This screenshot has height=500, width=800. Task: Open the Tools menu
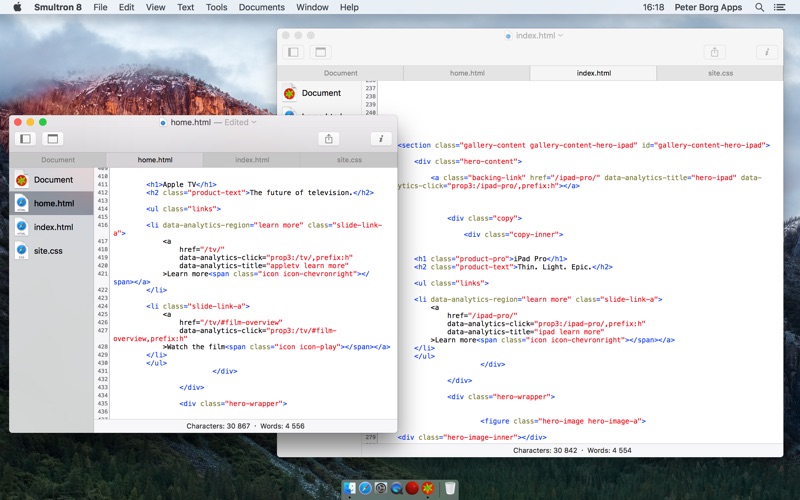pyautogui.click(x=216, y=7)
